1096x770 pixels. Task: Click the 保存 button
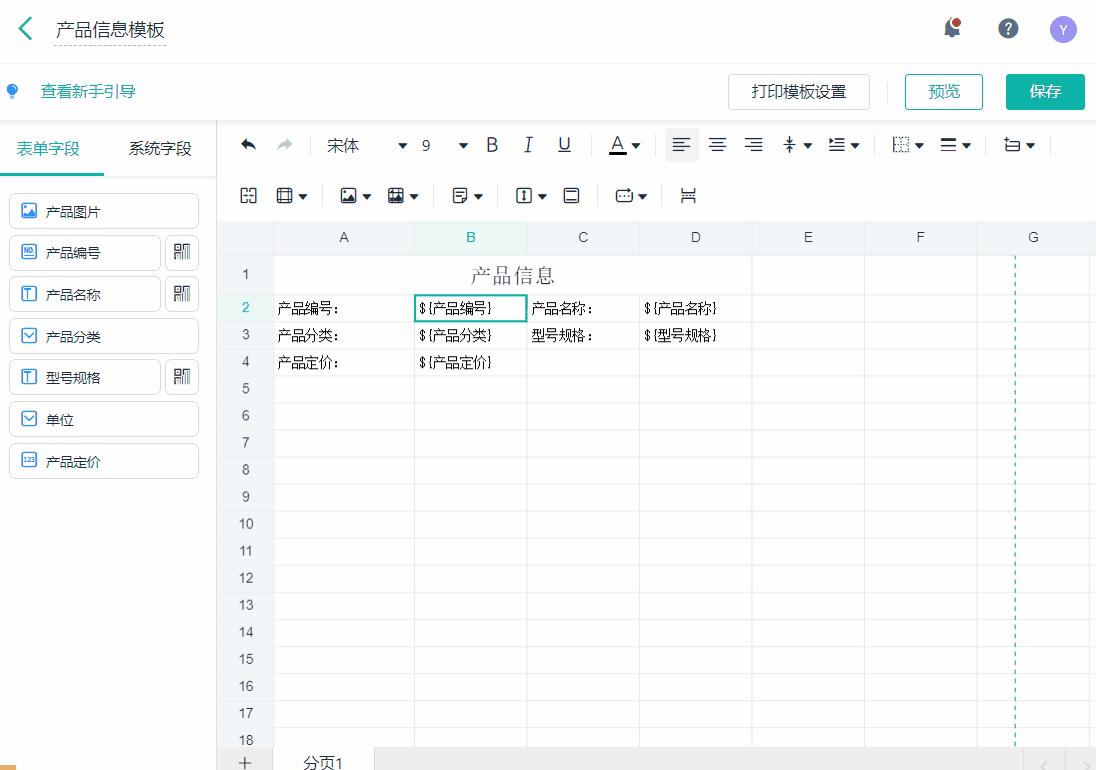(1045, 91)
